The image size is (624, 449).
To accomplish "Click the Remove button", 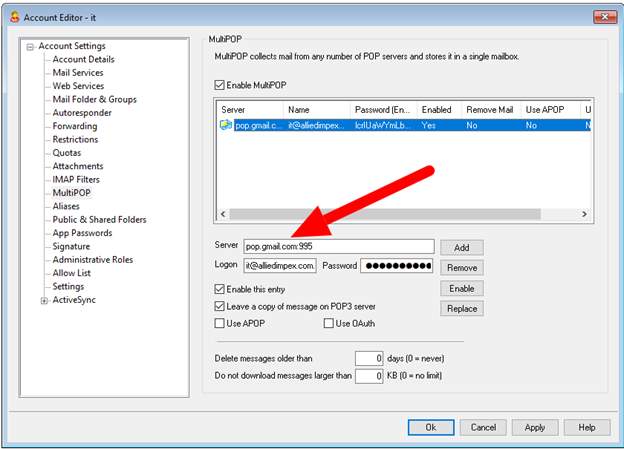I will tap(461, 268).
